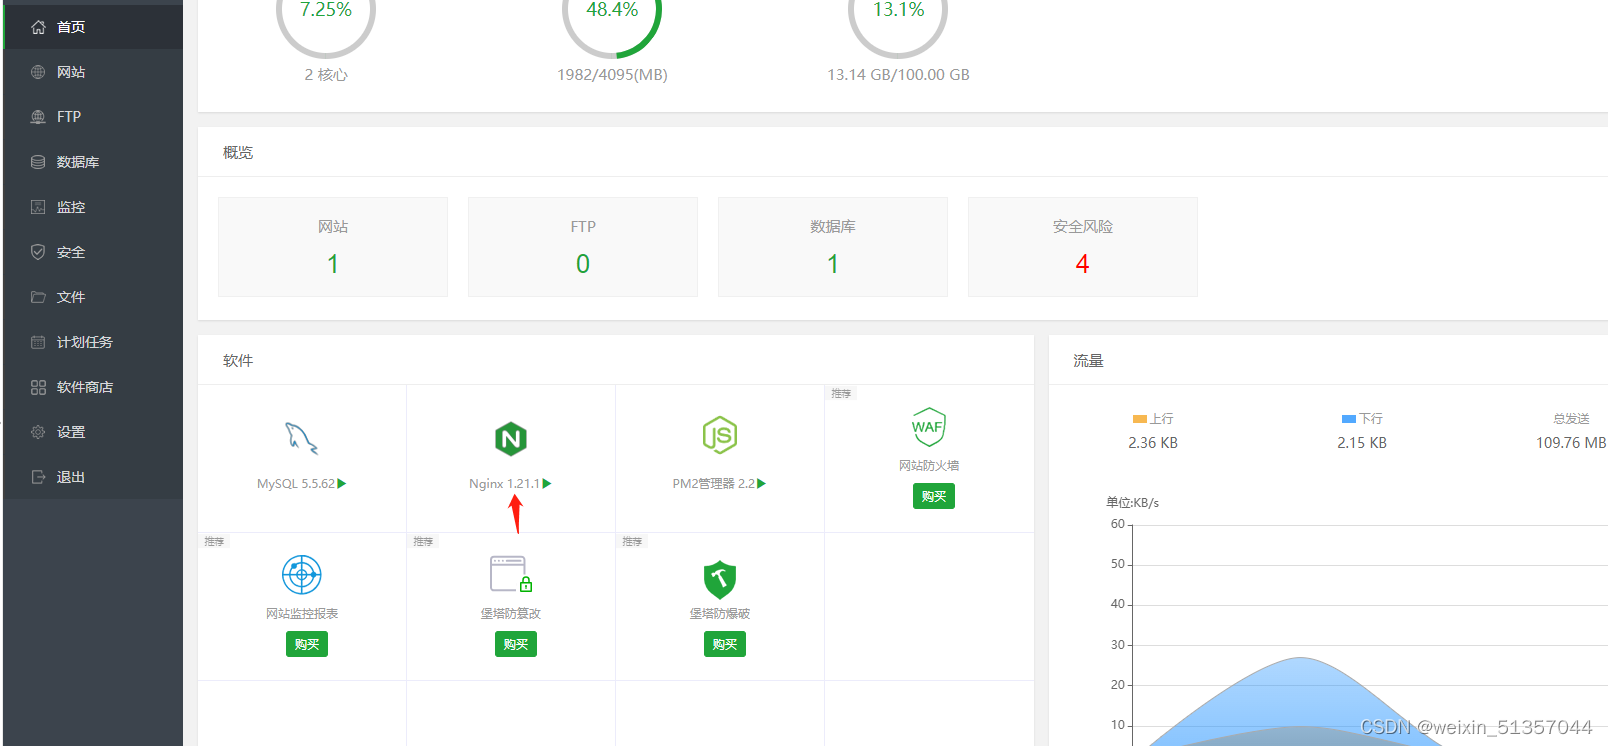The image size is (1608, 746).
Task: Open the 堡塔防爆破 label
Action: (720, 614)
